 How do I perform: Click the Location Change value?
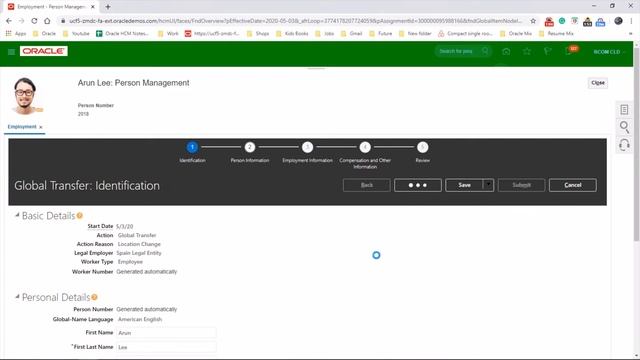tap(139, 244)
